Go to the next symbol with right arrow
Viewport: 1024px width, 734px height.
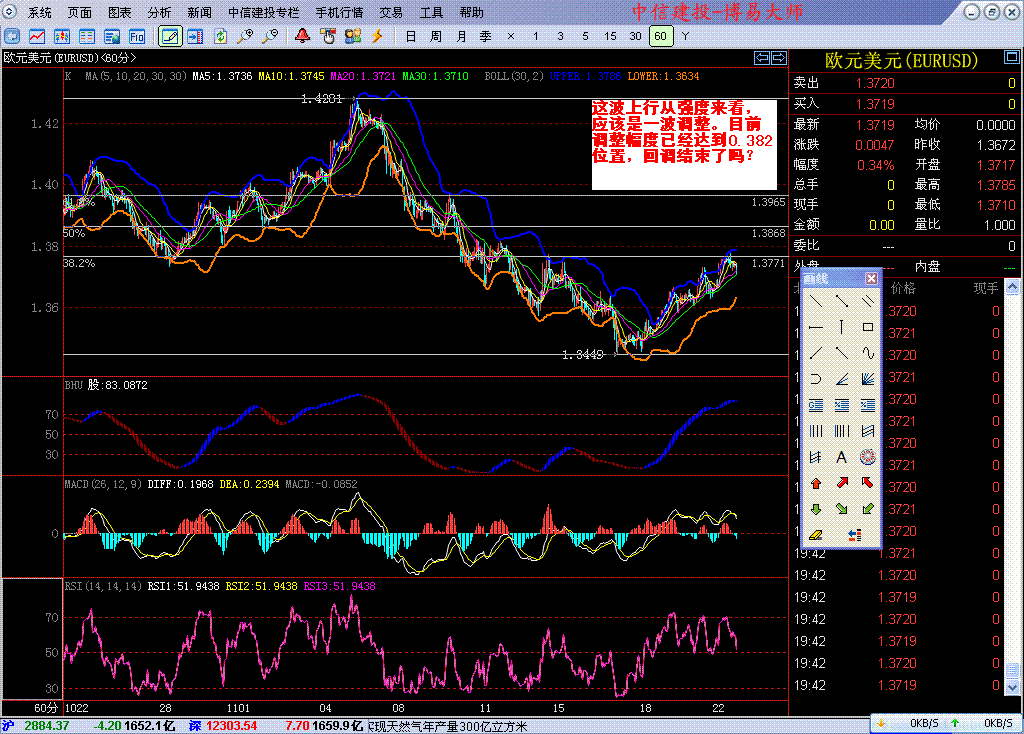click(777, 57)
